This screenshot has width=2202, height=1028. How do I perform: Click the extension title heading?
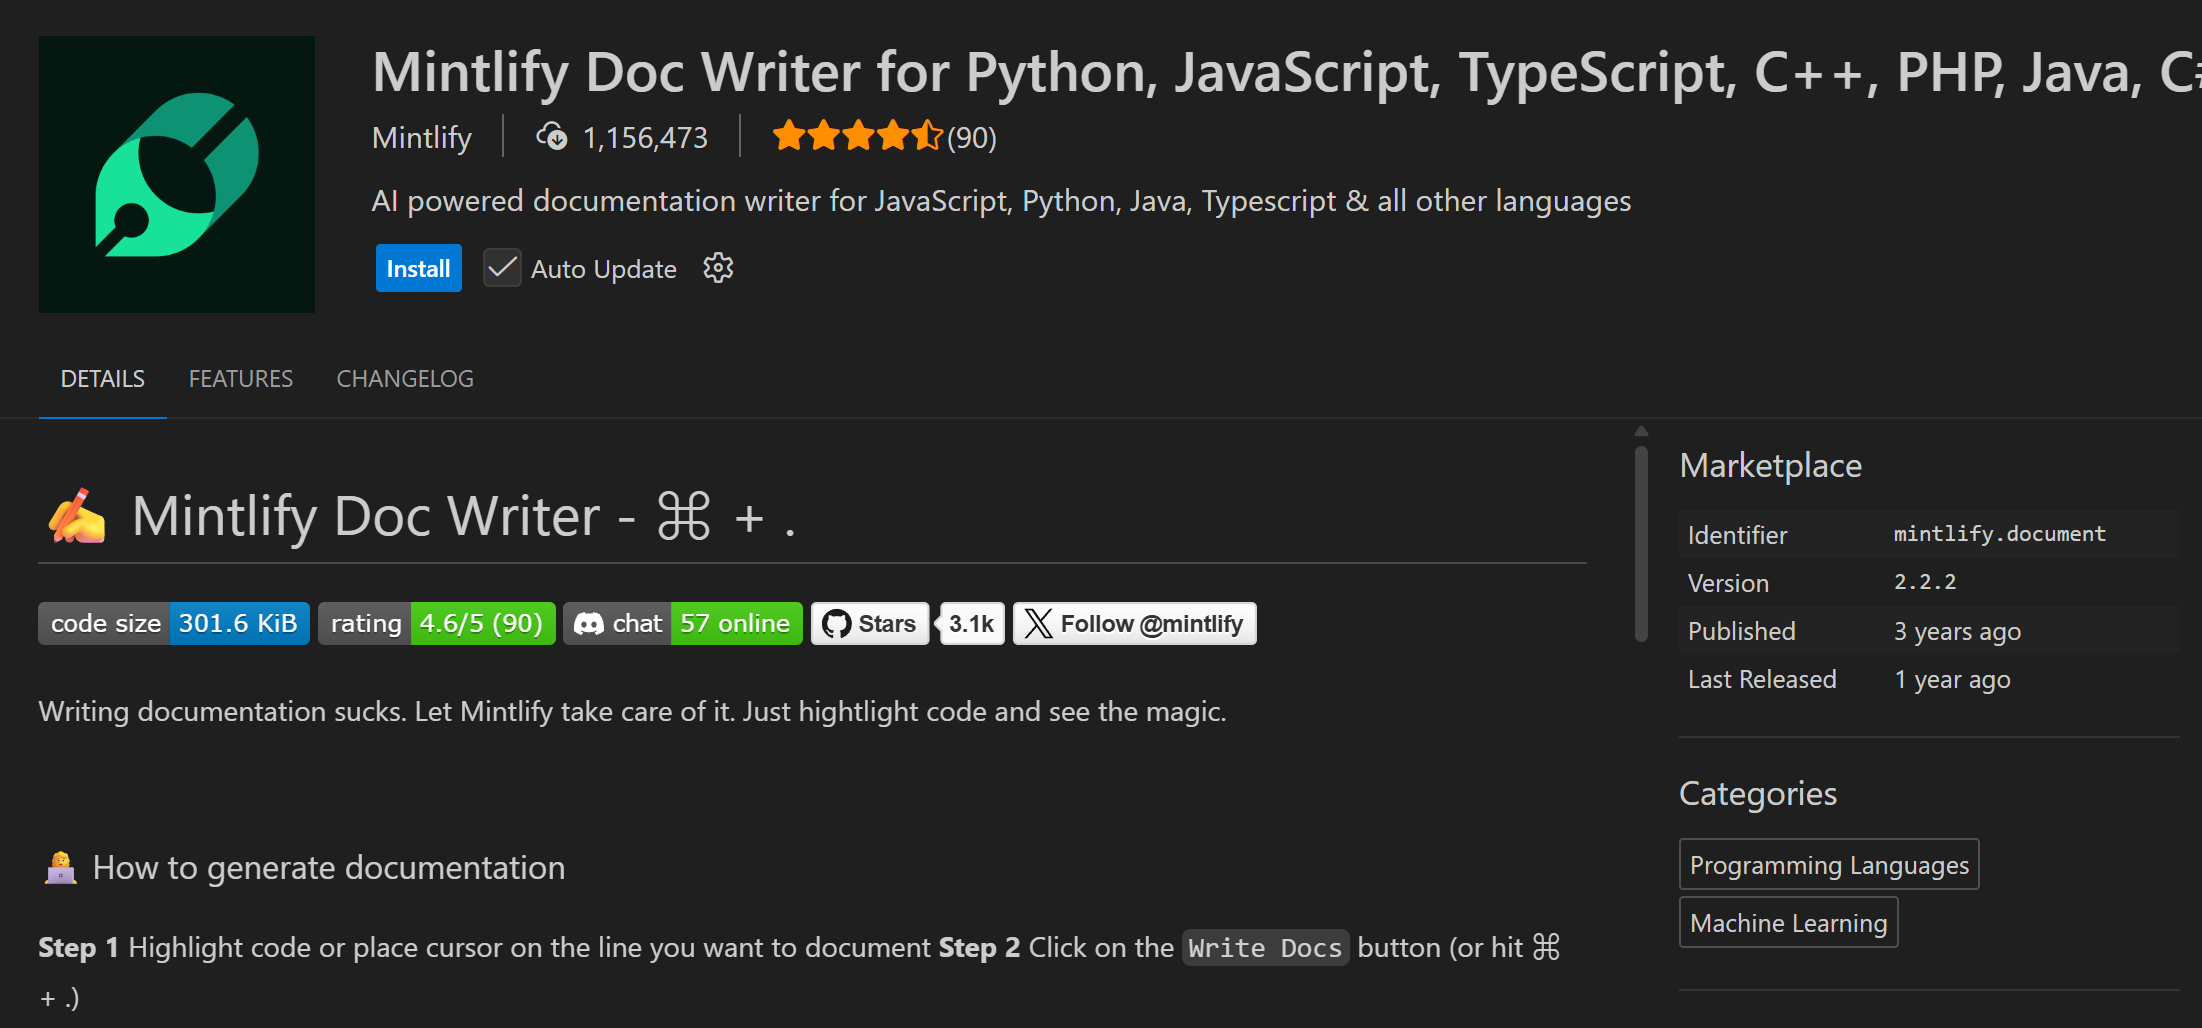coord(1287,72)
